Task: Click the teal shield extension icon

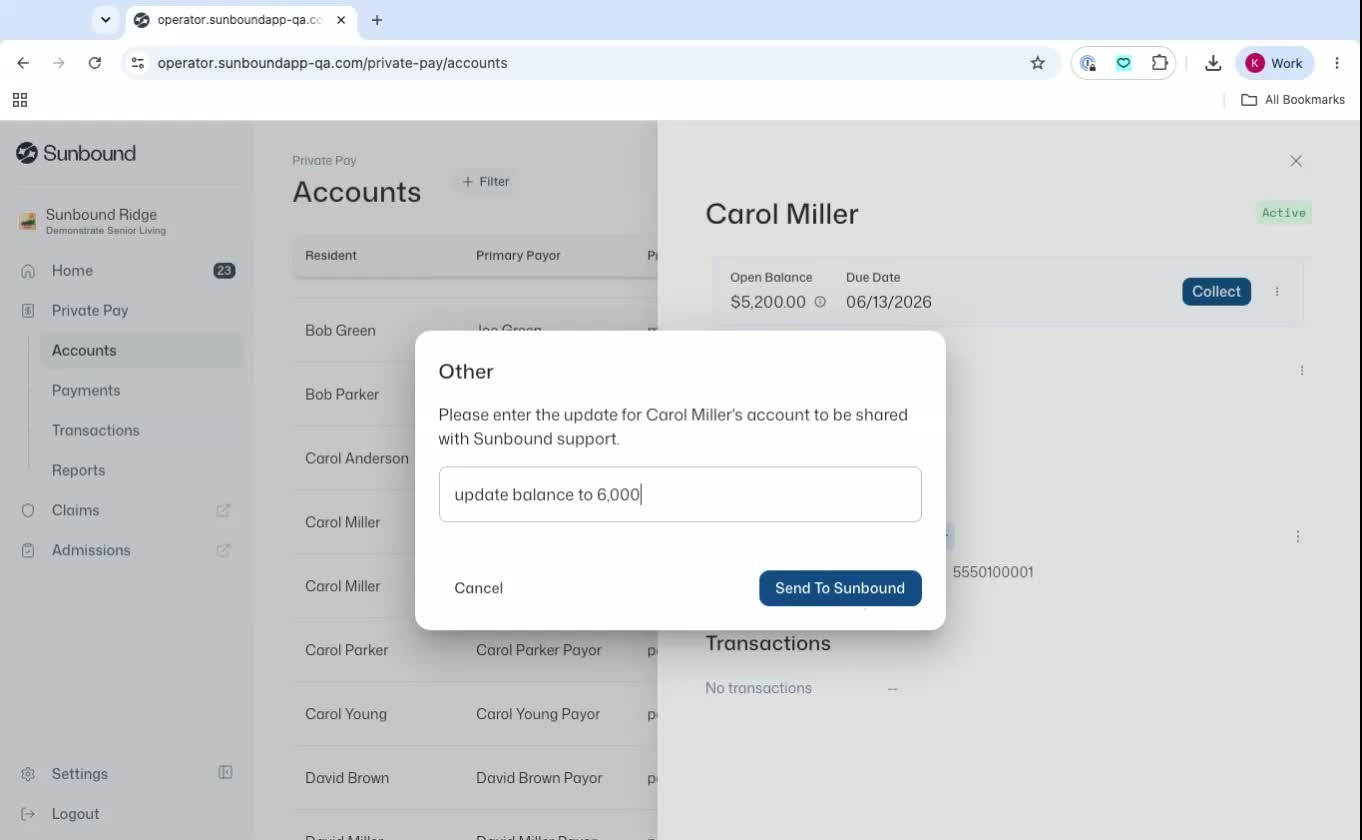Action: coord(1123,63)
